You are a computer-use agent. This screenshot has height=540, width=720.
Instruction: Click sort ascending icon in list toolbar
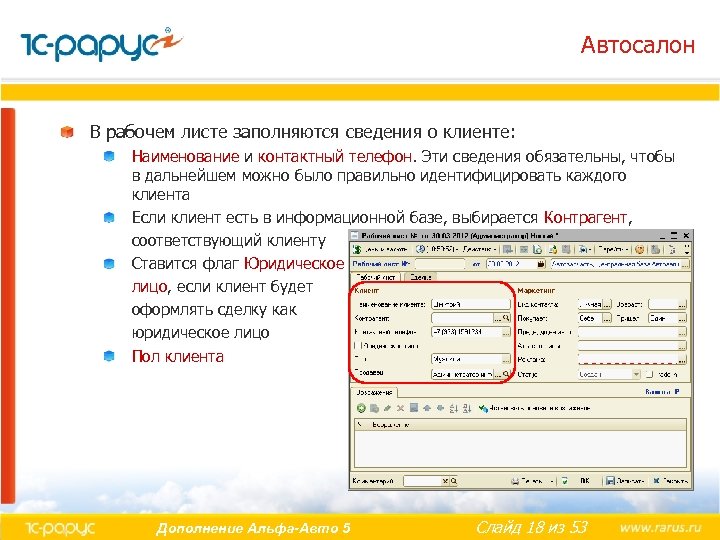pyautogui.click(x=454, y=408)
